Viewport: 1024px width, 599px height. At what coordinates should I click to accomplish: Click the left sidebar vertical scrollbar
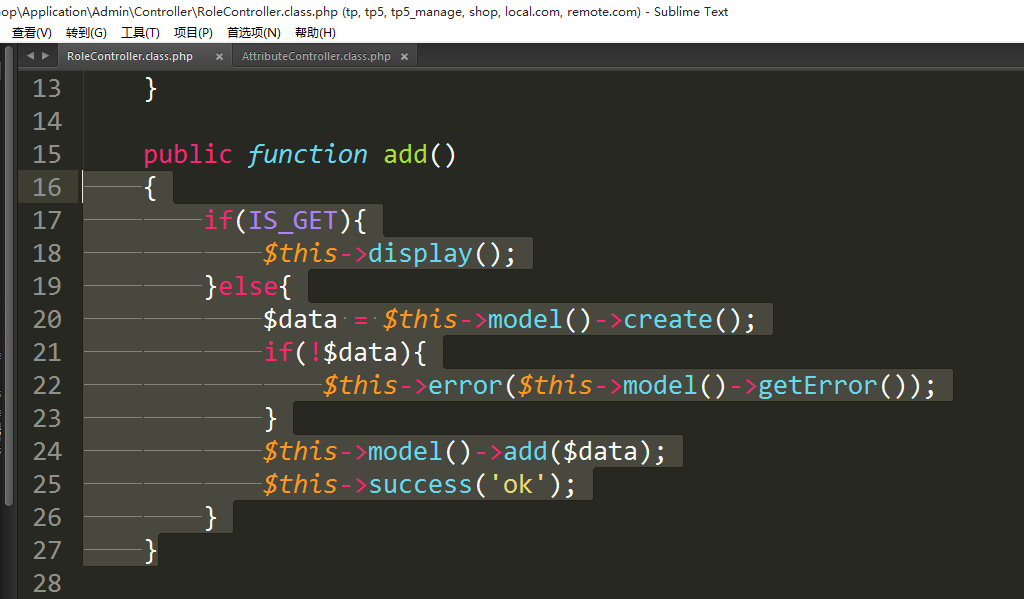[x=9, y=300]
